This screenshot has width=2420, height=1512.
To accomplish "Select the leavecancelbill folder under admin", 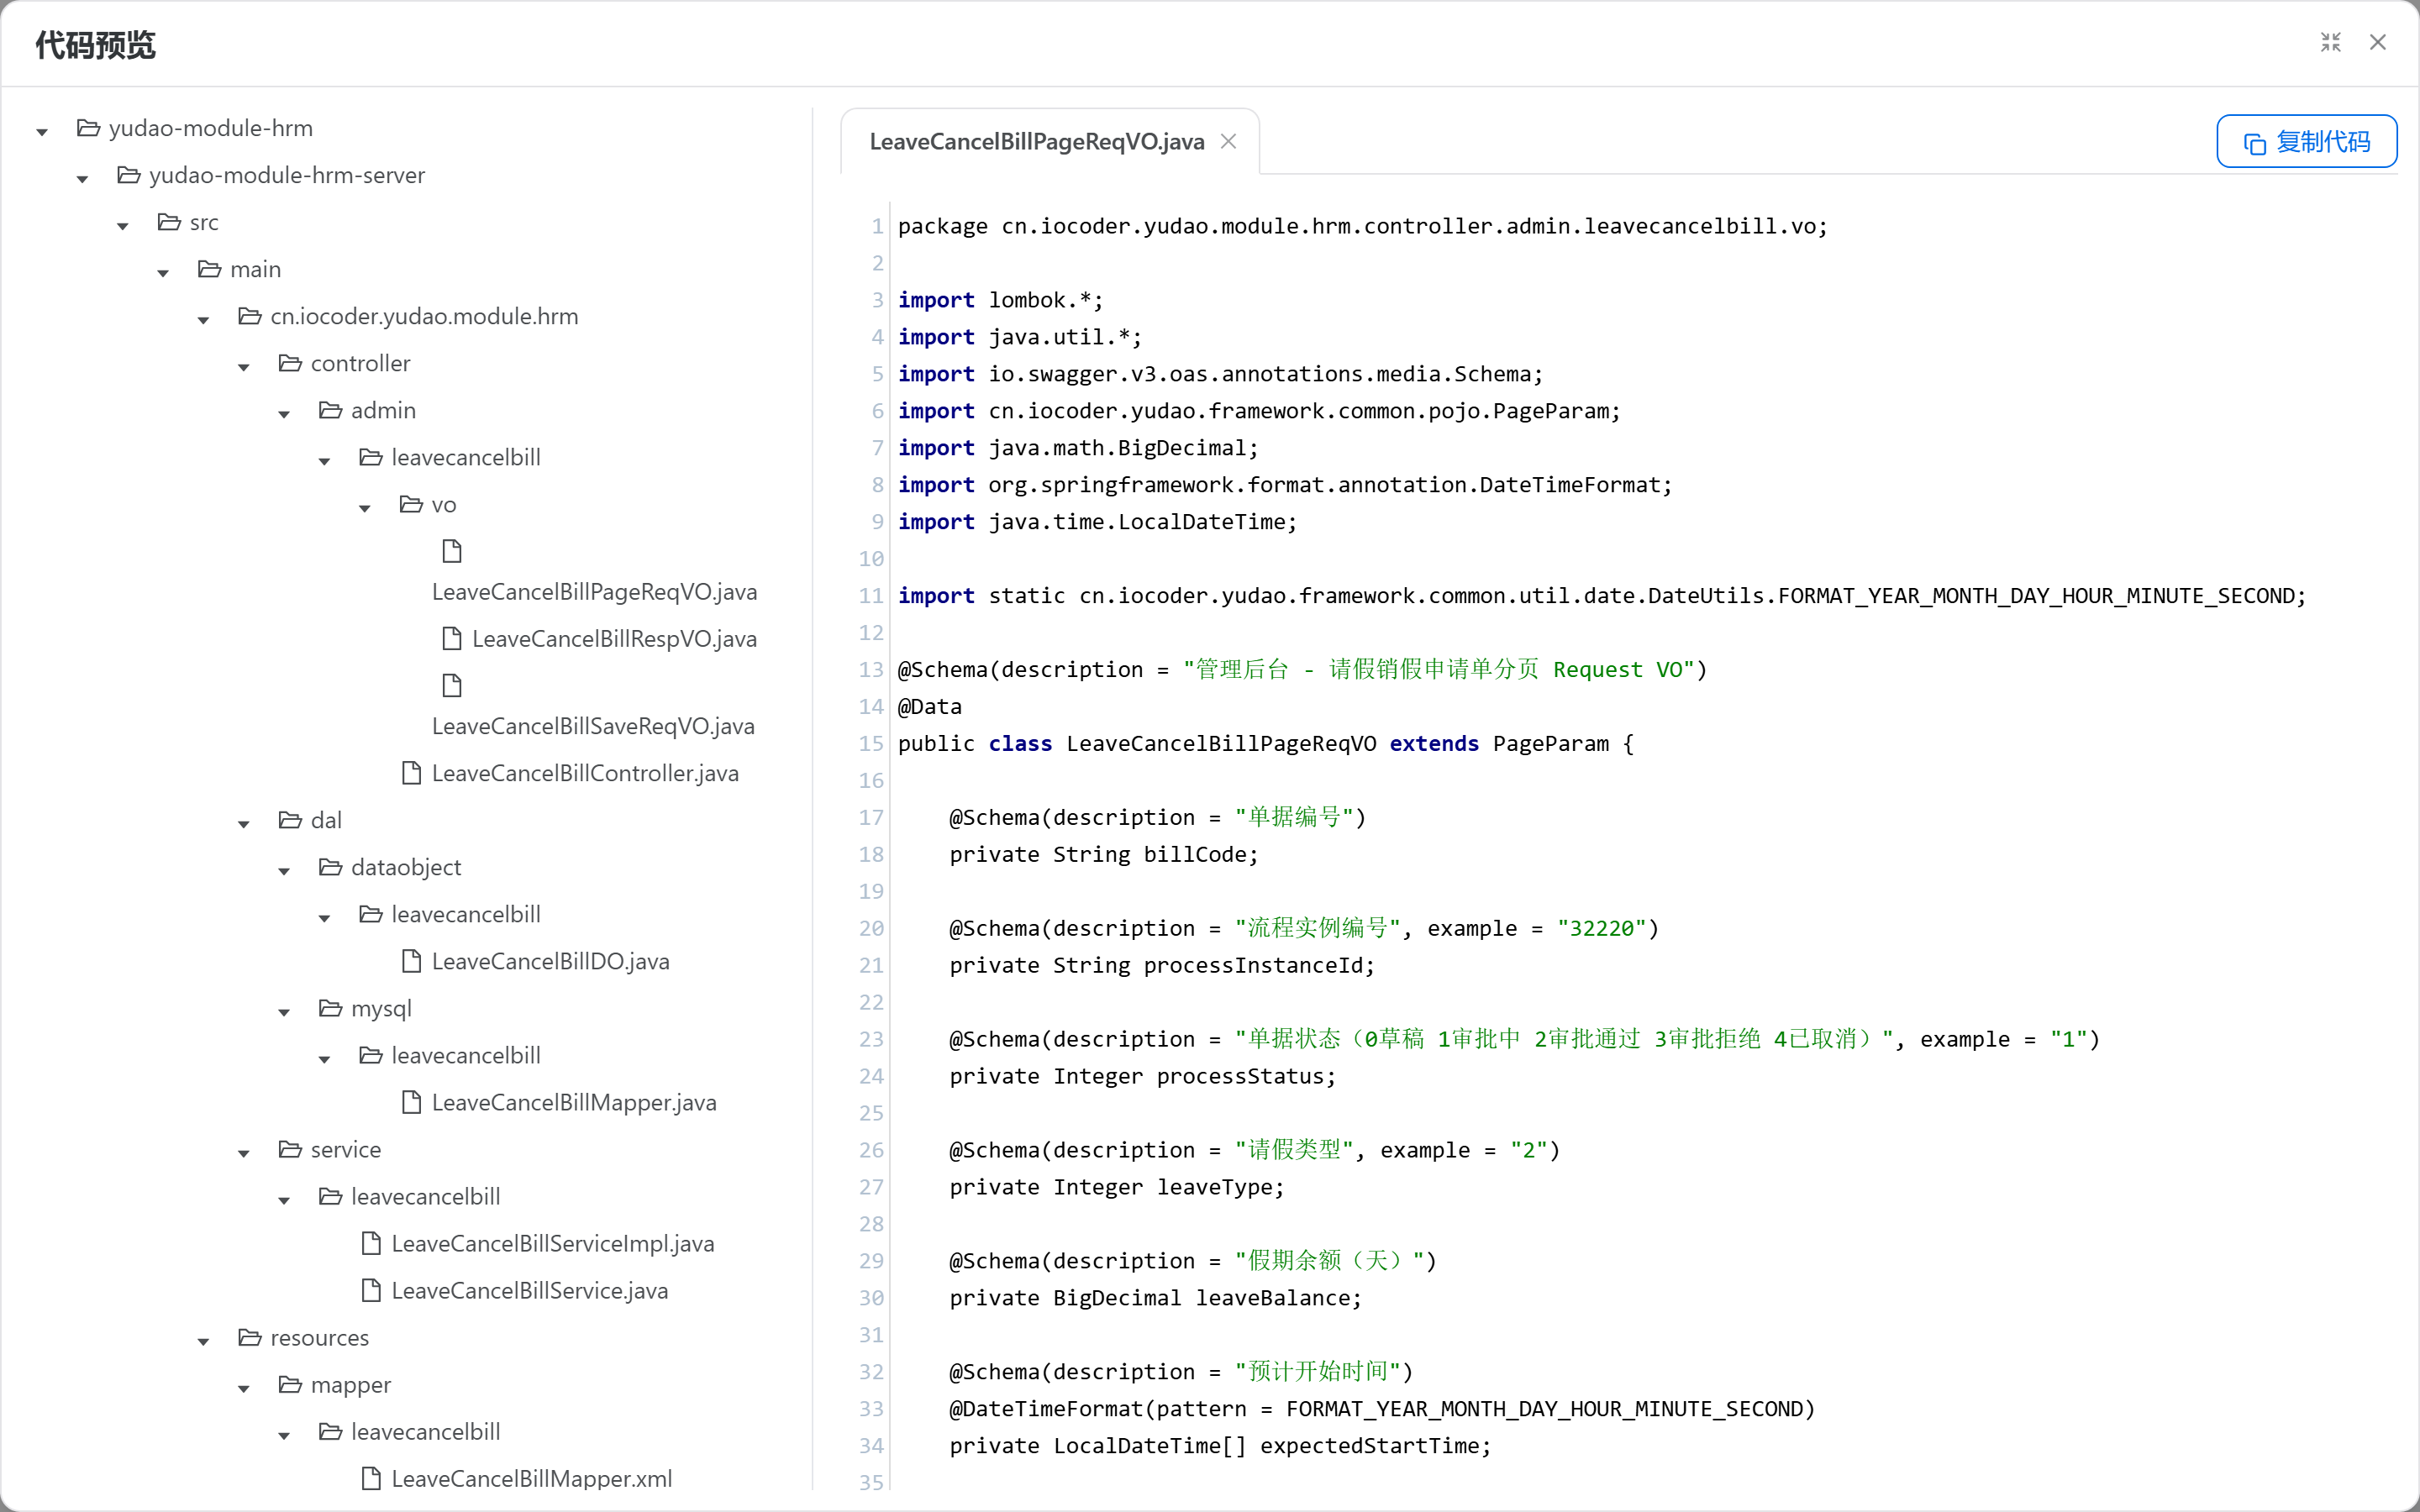I will pyautogui.click(x=466, y=457).
